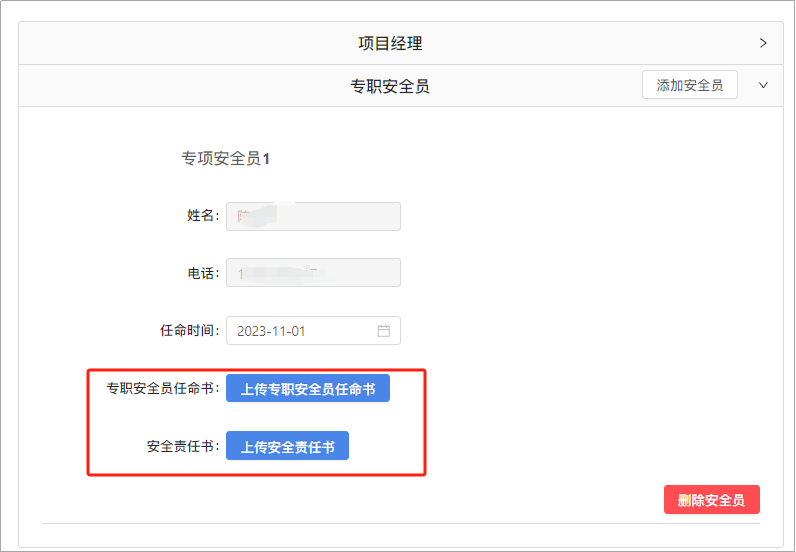
Task: Click the 任命时间 field label
Action: (189, 330)
